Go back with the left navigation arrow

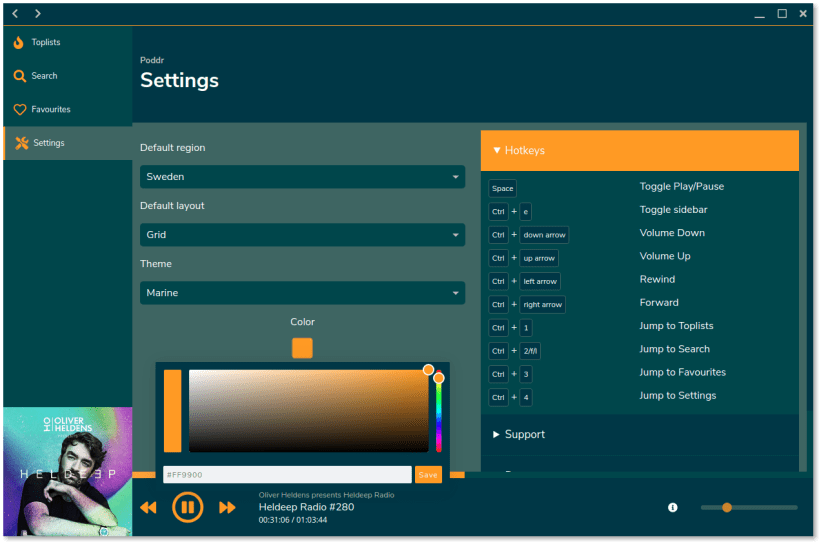click(x=15, y=14)
